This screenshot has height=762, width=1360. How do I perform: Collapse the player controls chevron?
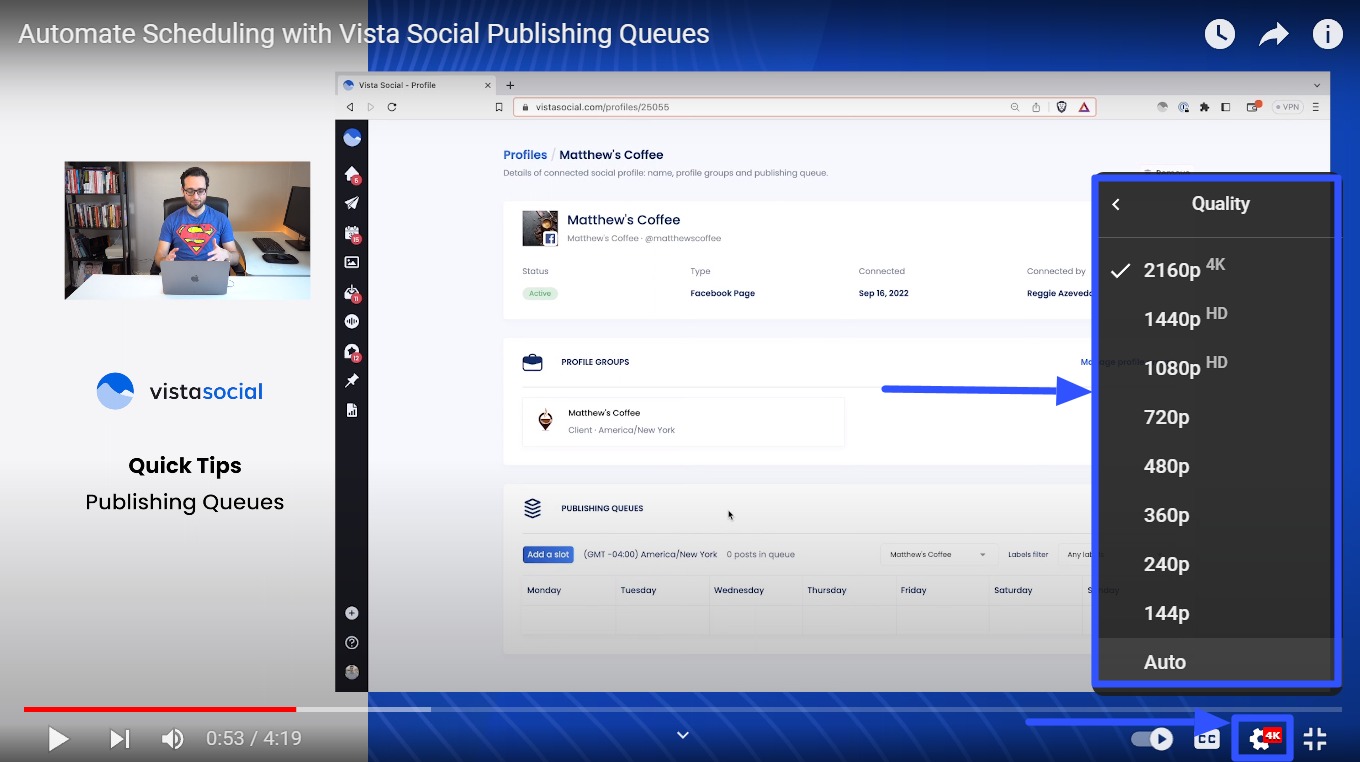tap(682, 735)
